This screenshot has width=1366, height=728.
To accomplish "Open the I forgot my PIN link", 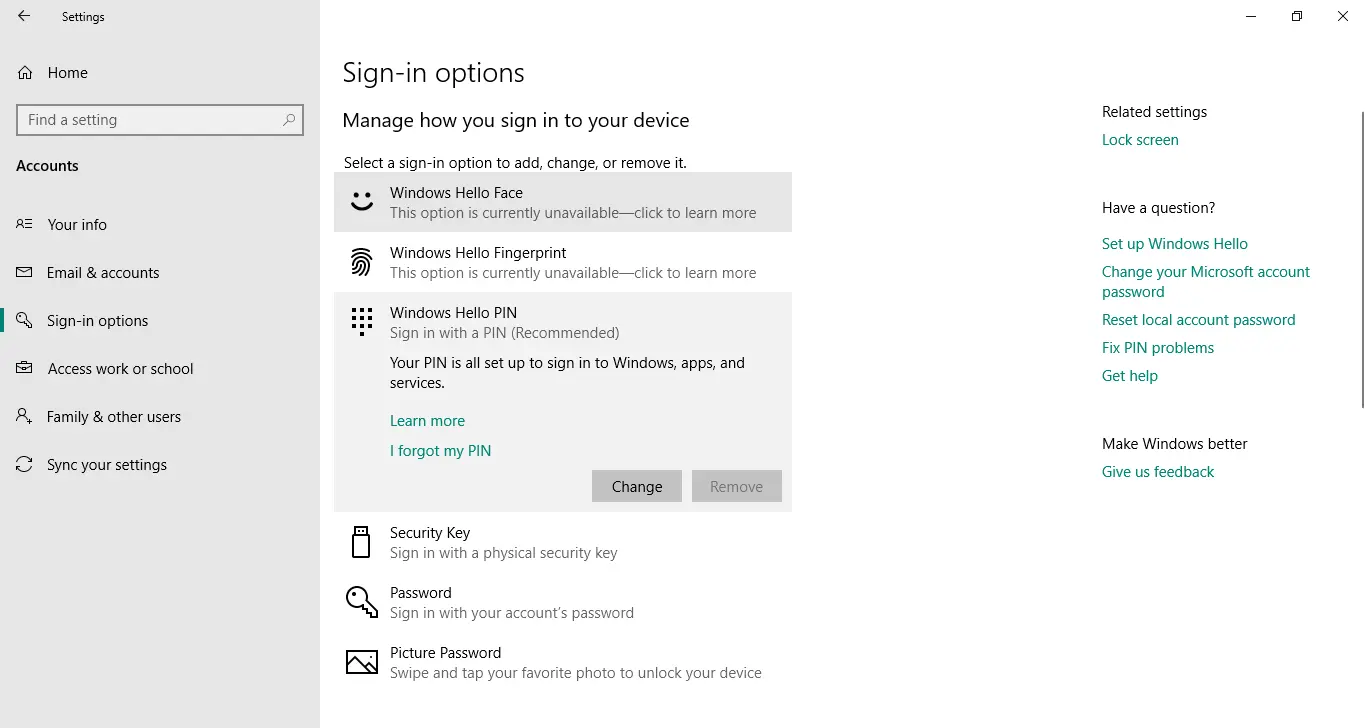I will pos(440,451).
